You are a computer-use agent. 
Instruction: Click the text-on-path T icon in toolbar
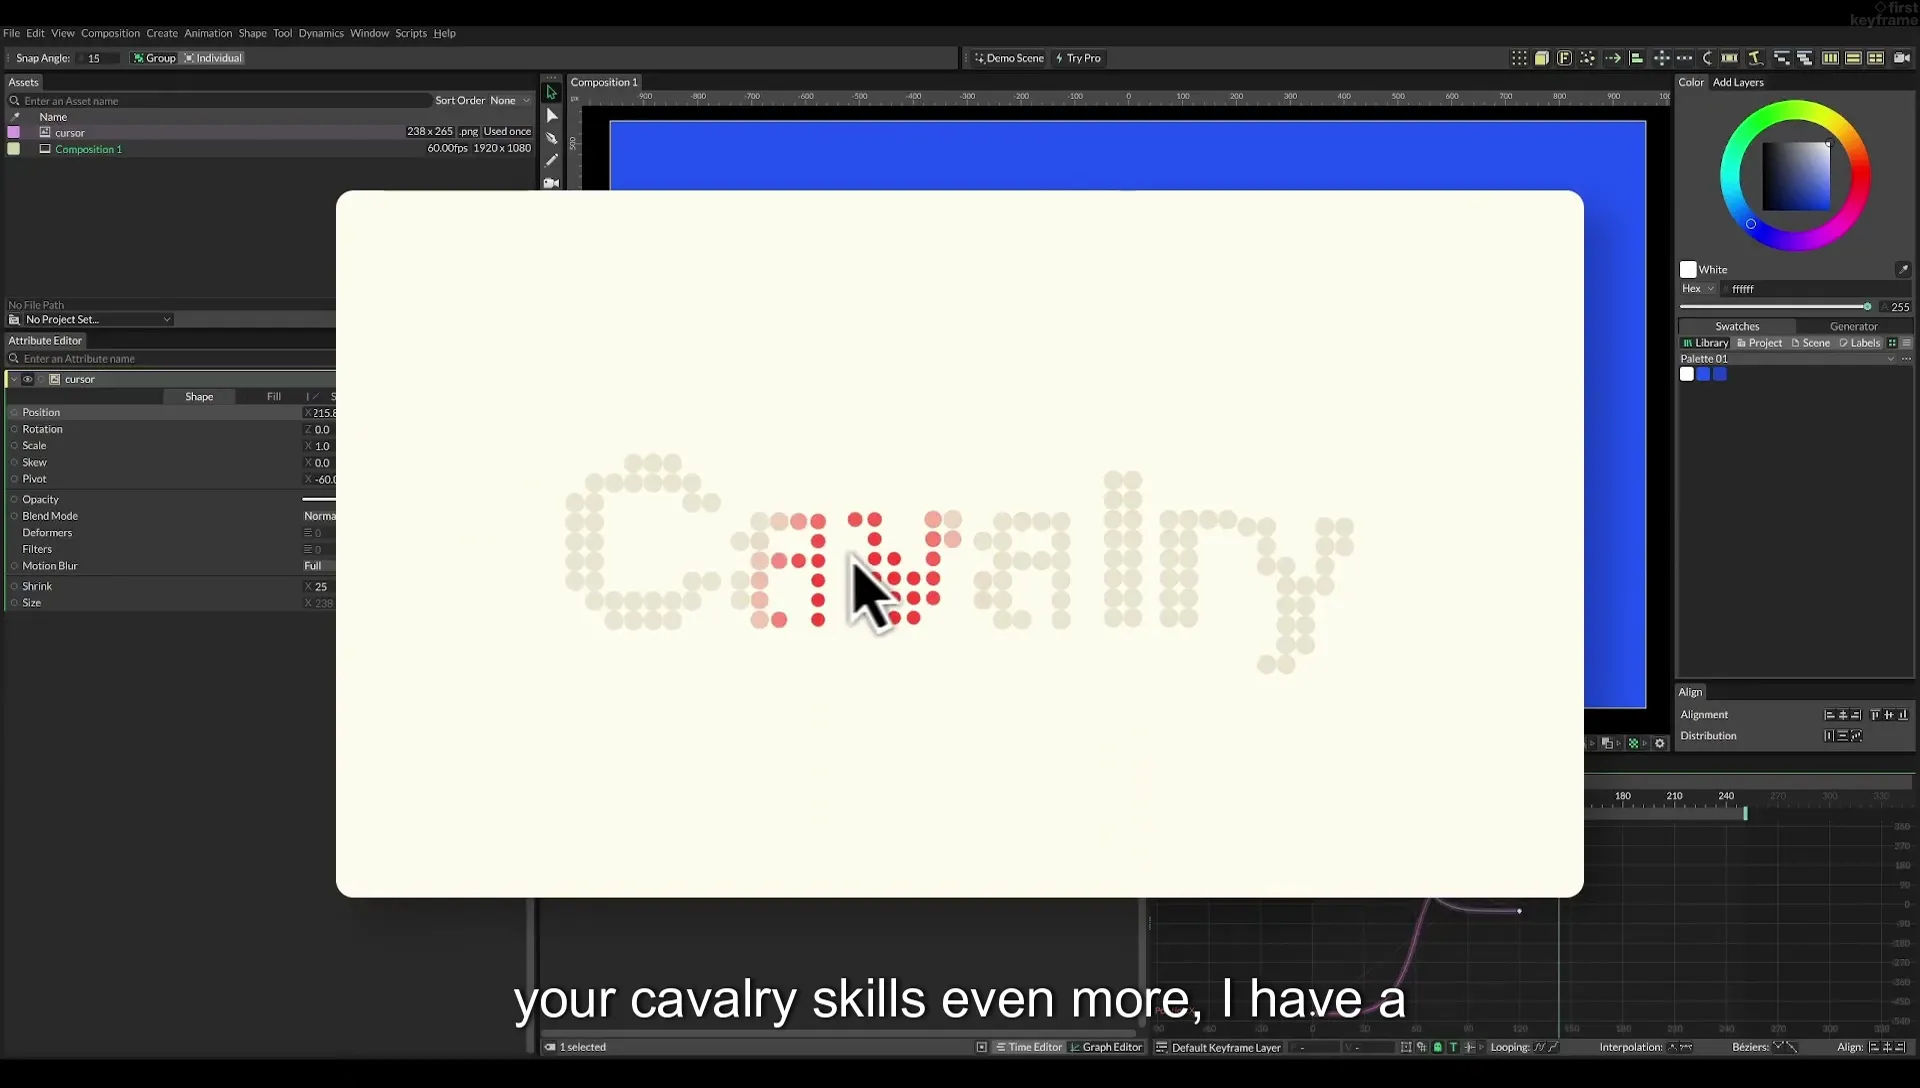[1755, 58]
